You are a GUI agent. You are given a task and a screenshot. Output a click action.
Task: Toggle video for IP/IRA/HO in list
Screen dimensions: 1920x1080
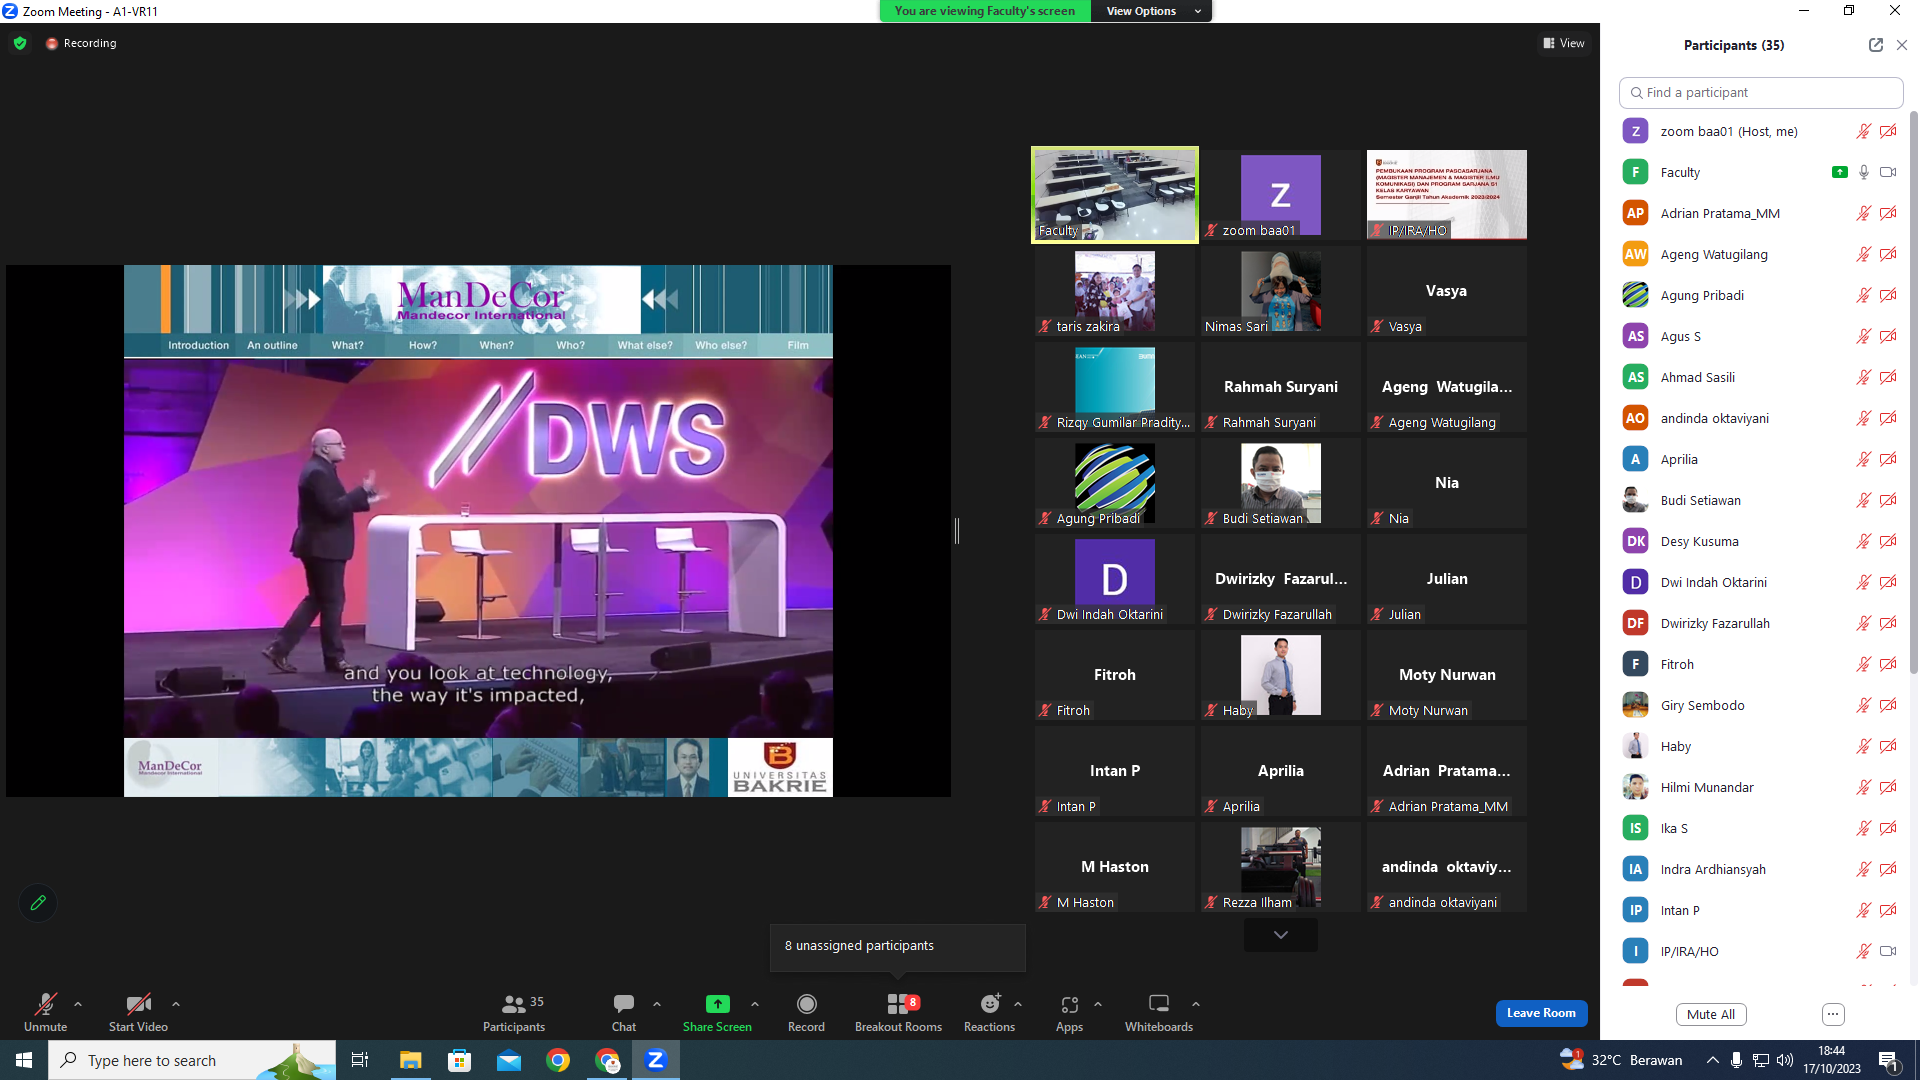click(x=1888, y=951)
